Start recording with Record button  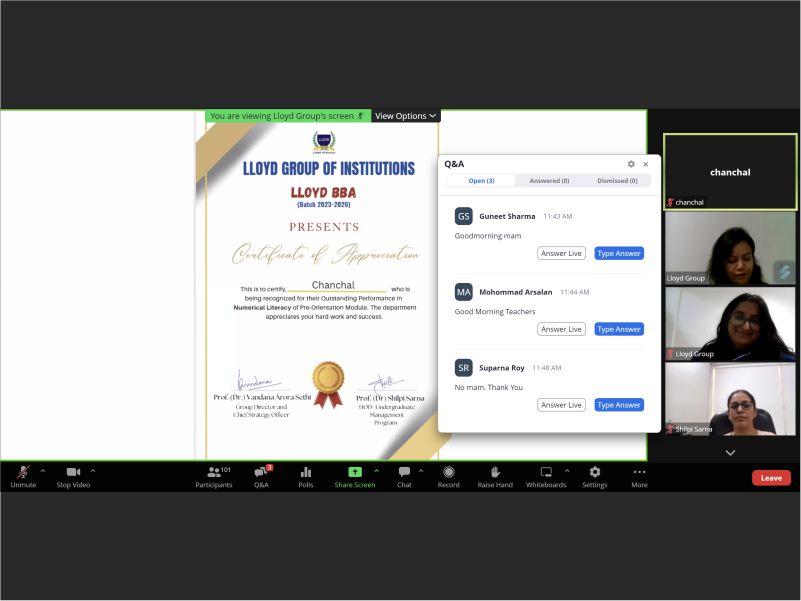click(x=449, y=477)
